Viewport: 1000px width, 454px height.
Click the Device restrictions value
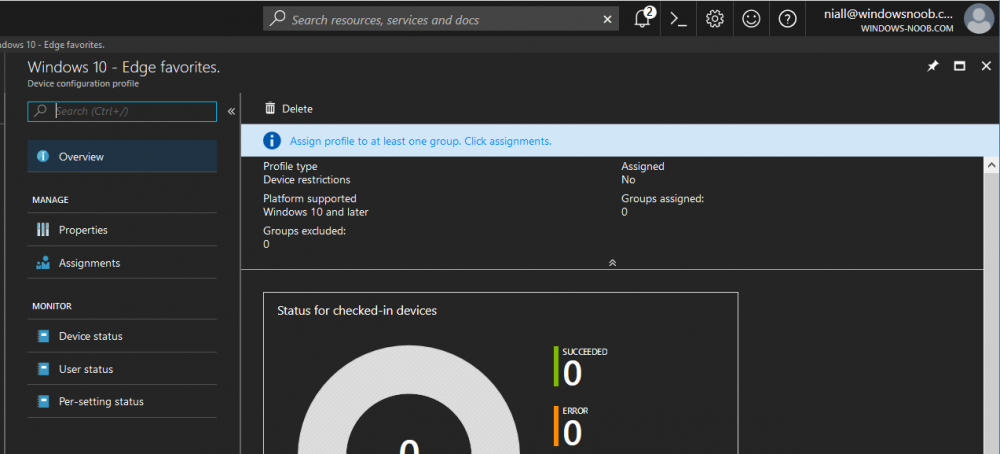coord(307,180)
